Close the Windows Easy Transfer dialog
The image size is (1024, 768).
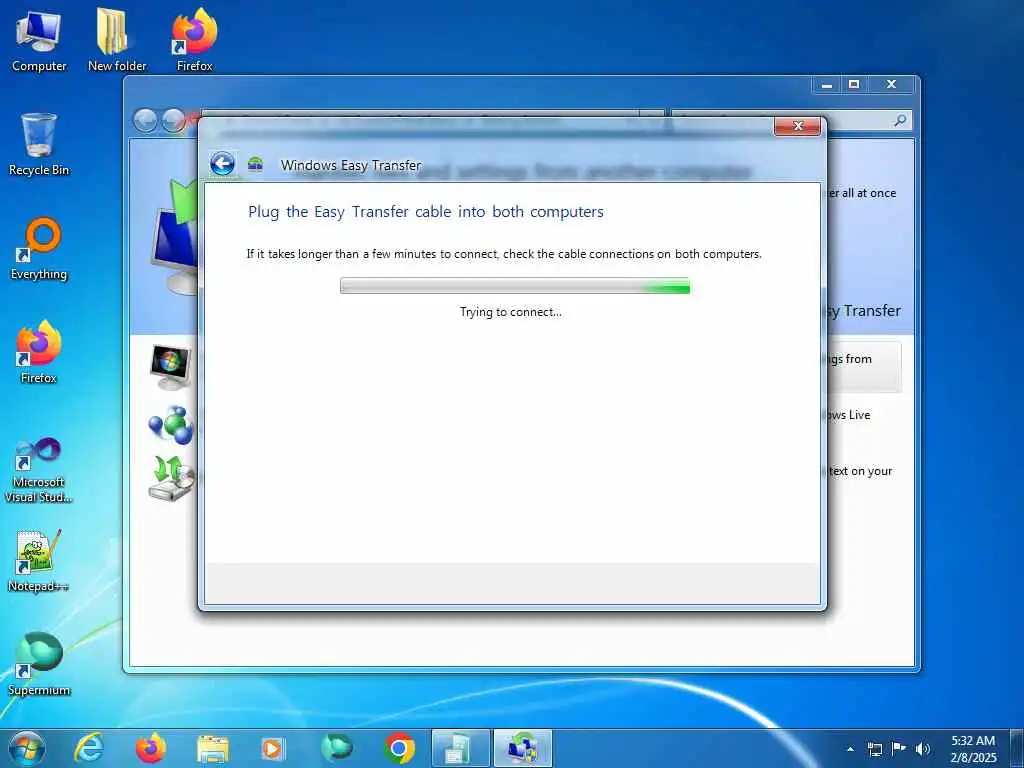(x=797, y=126)
